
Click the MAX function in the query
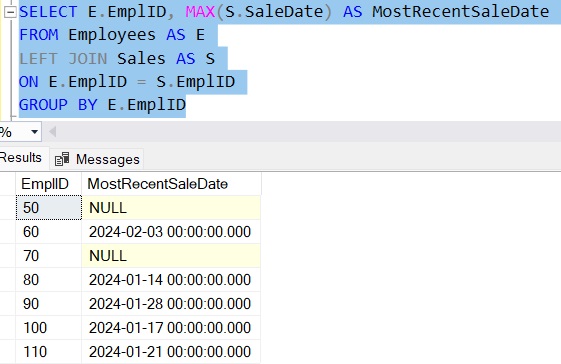point(200,12)
